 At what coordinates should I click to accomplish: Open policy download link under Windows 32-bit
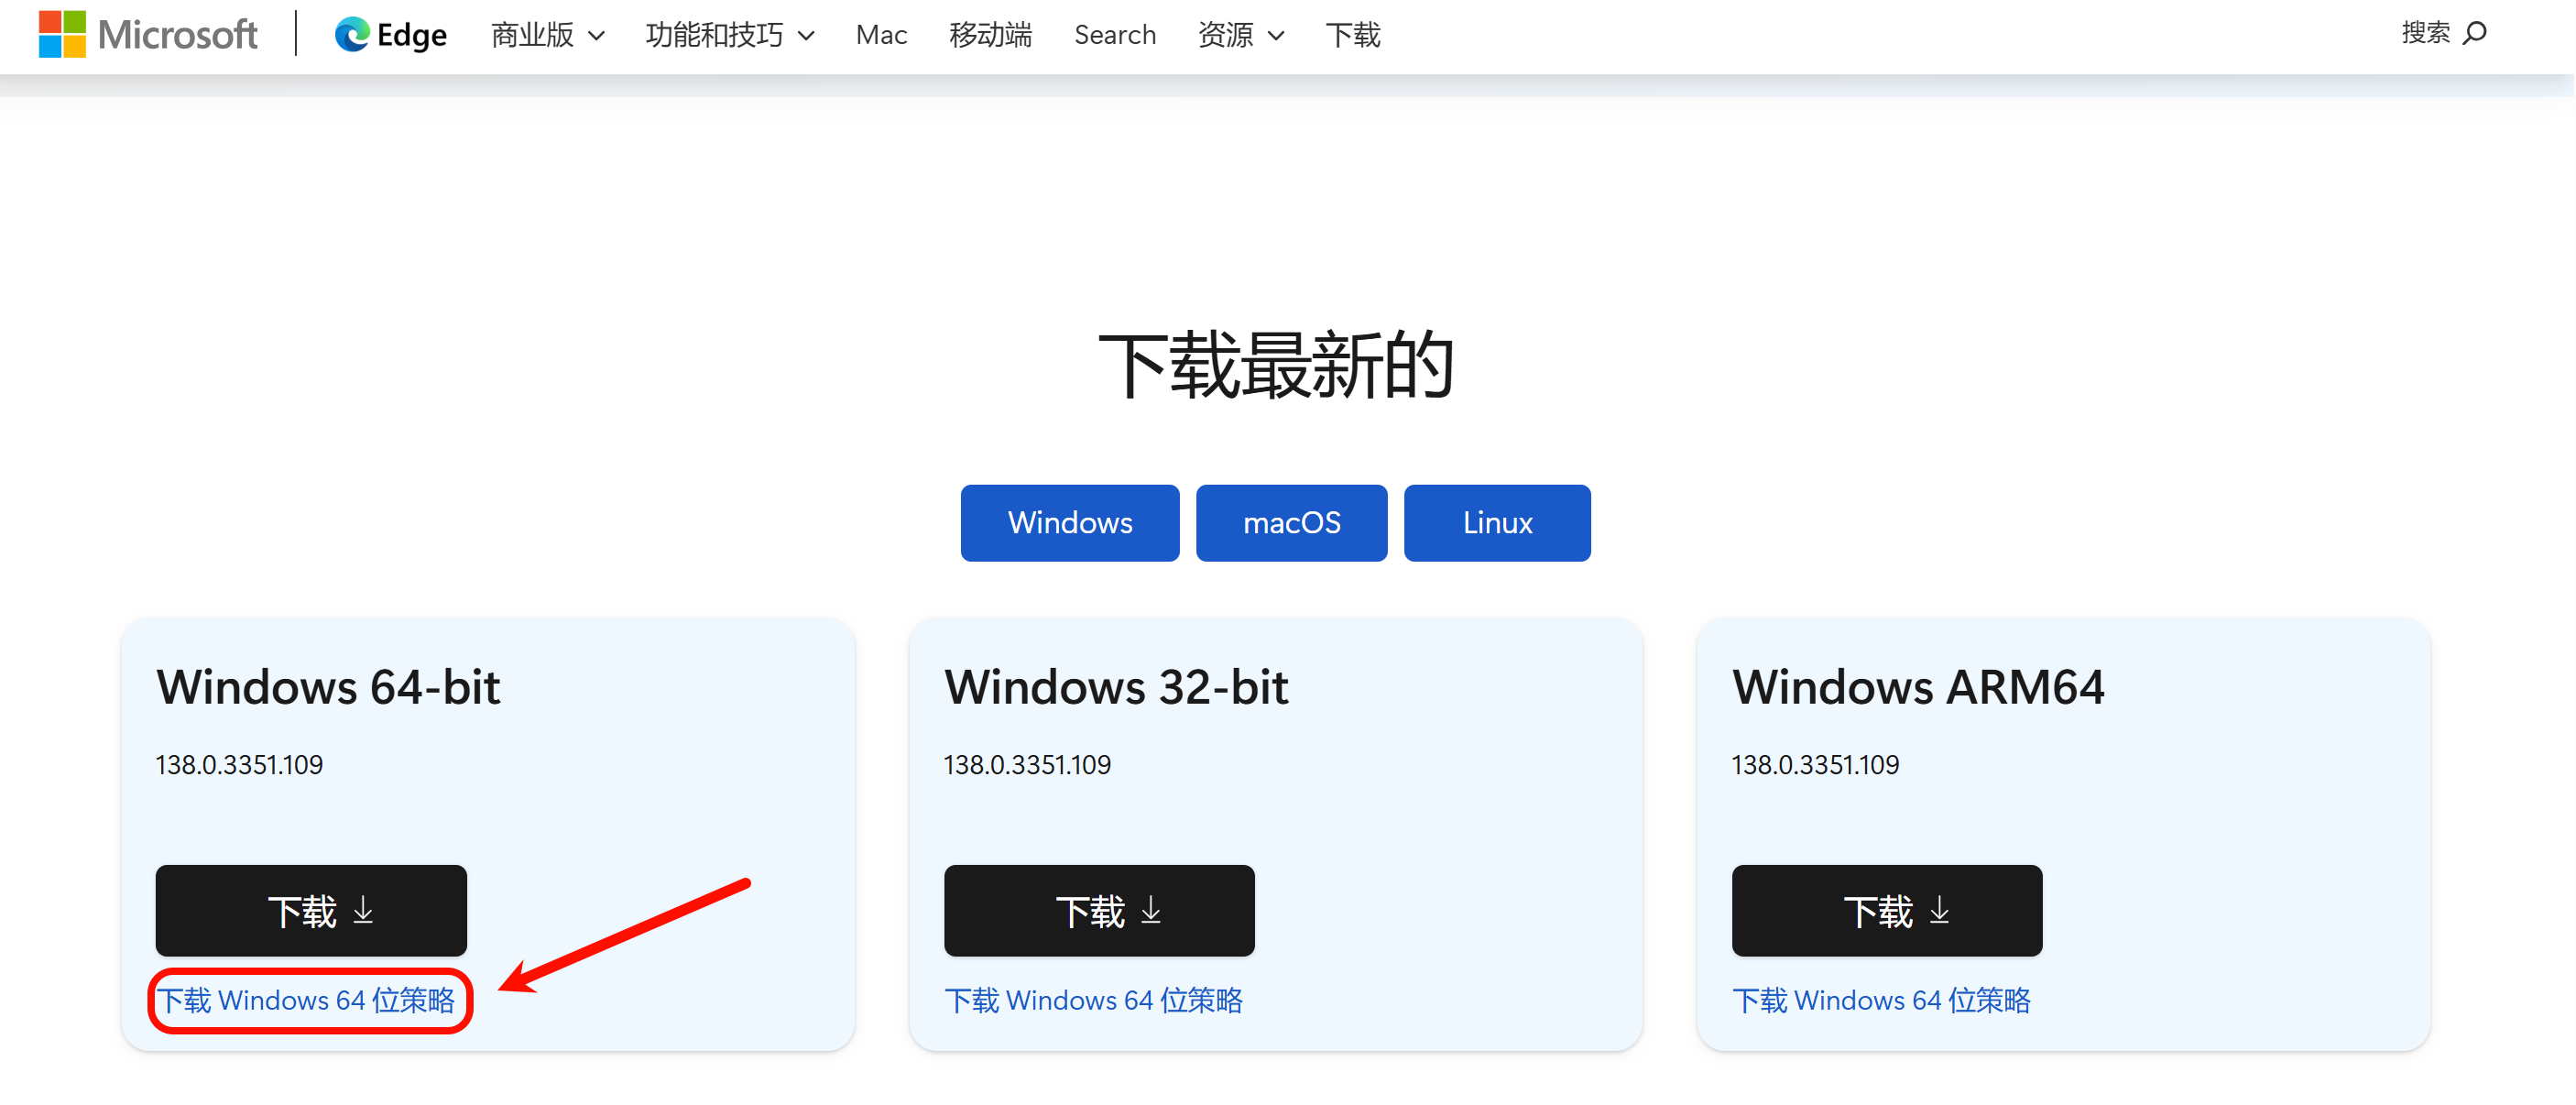click(x=1093, y=1000)
